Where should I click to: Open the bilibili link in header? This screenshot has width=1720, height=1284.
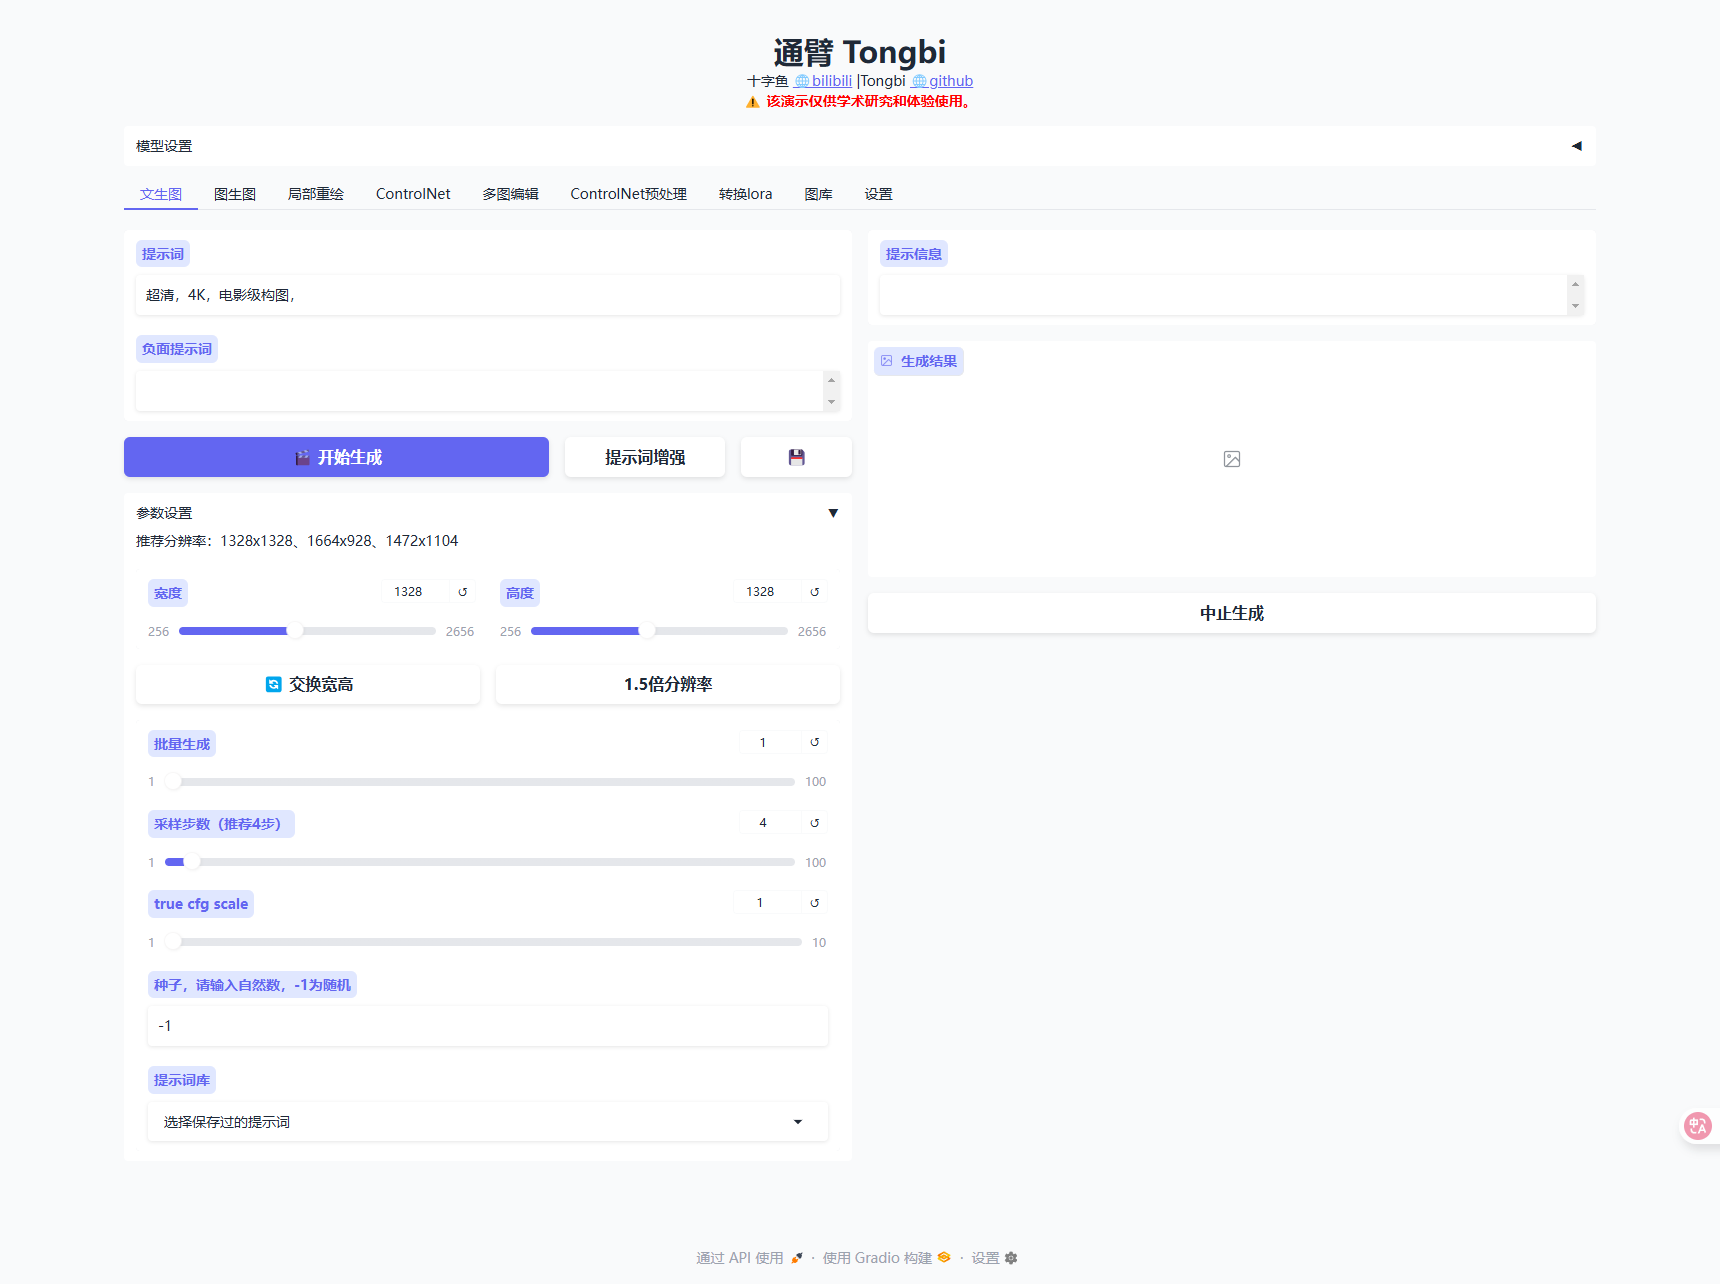[x=831, y=81]
